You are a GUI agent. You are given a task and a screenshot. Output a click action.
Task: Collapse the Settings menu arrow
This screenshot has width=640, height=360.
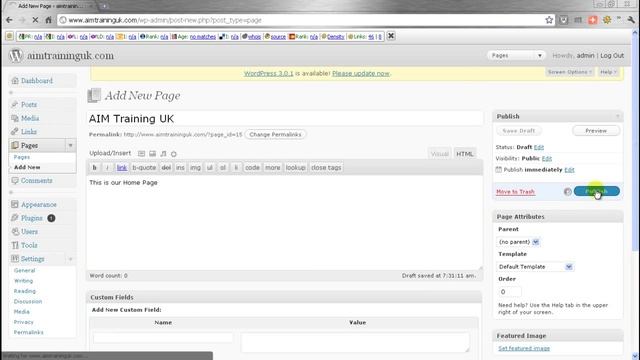coord(70,259)
